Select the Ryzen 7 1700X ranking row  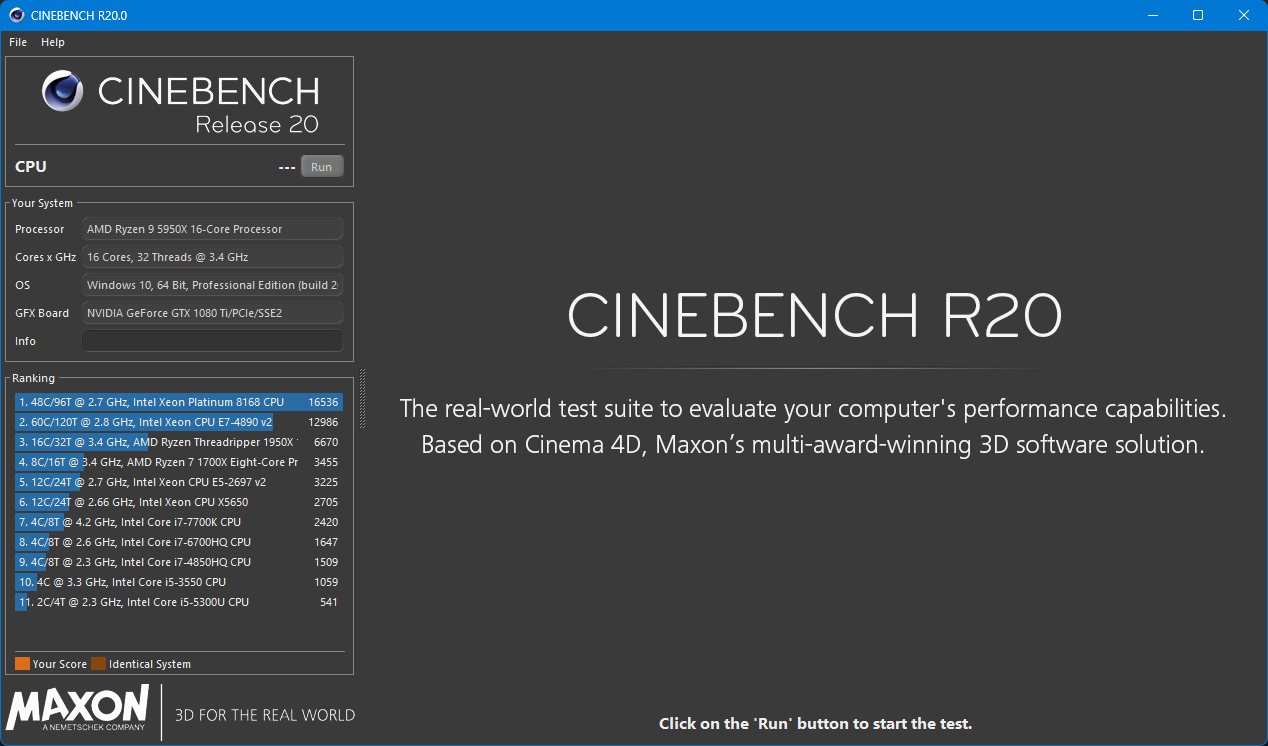[x=178, y=462]
